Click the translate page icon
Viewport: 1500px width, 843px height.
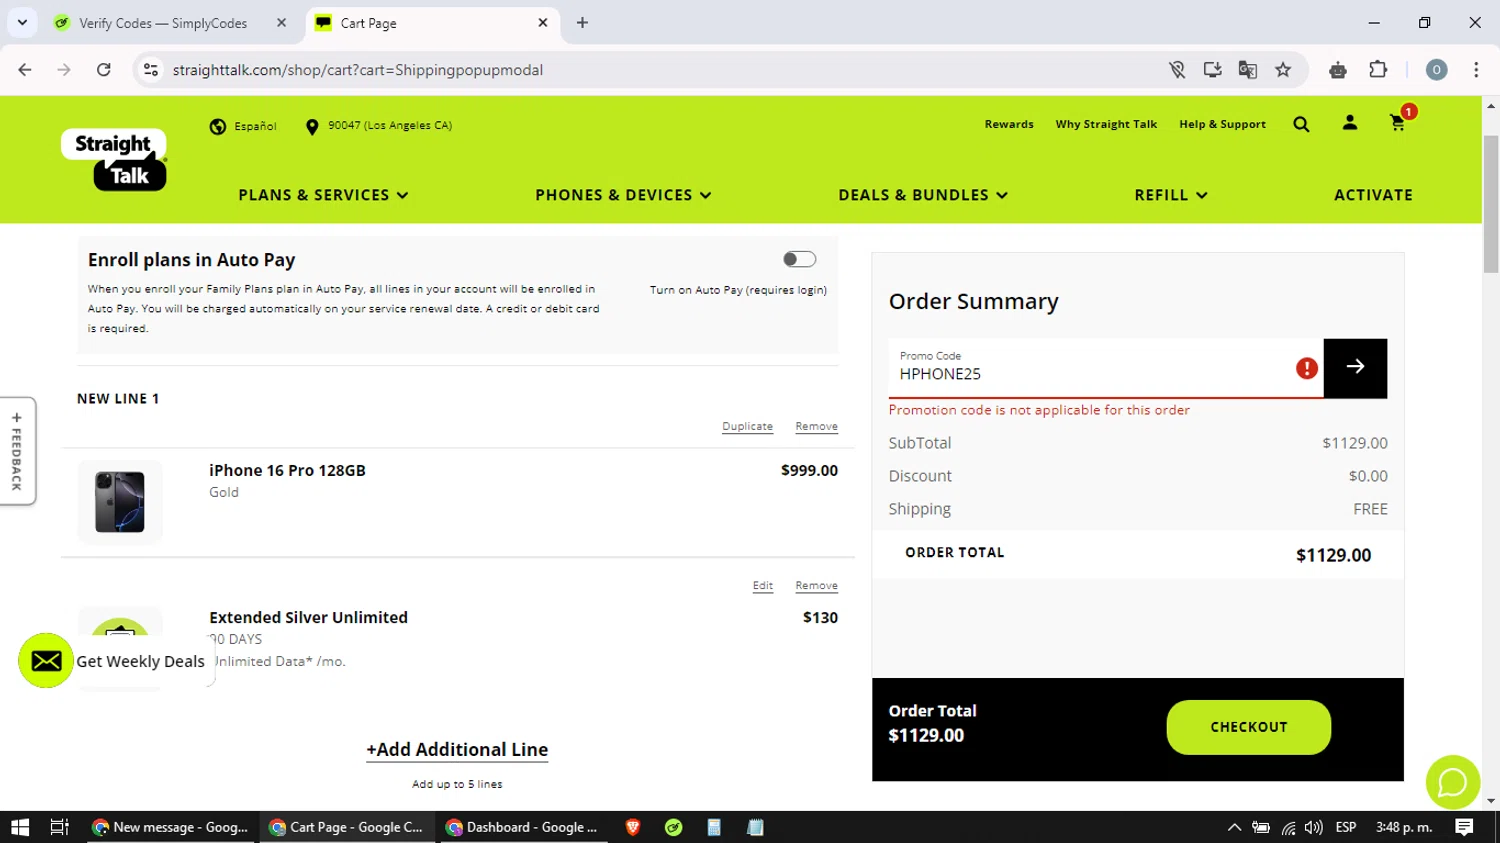pyautogui.click(x=1247, y=70)
